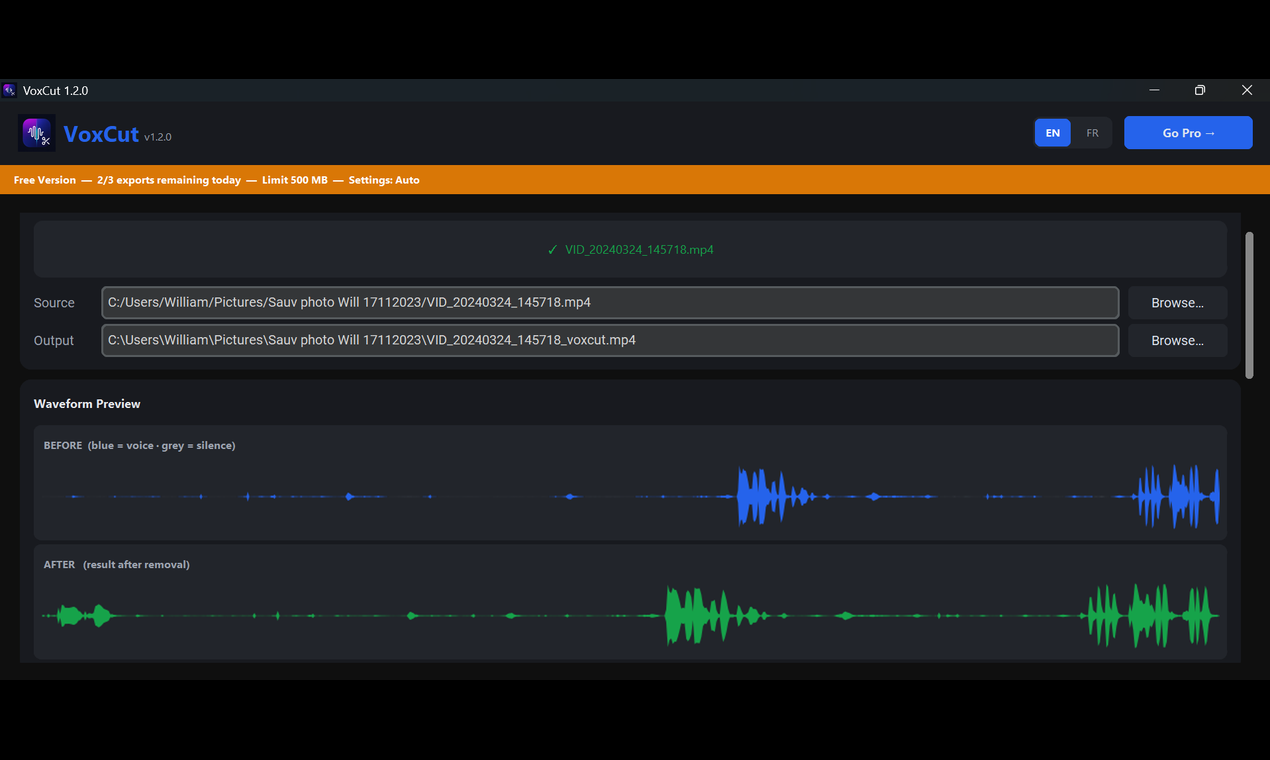Click "2/3 exports remaining today" text
1270x760 pixels.
pyautogui.click(x=169, y=180)
